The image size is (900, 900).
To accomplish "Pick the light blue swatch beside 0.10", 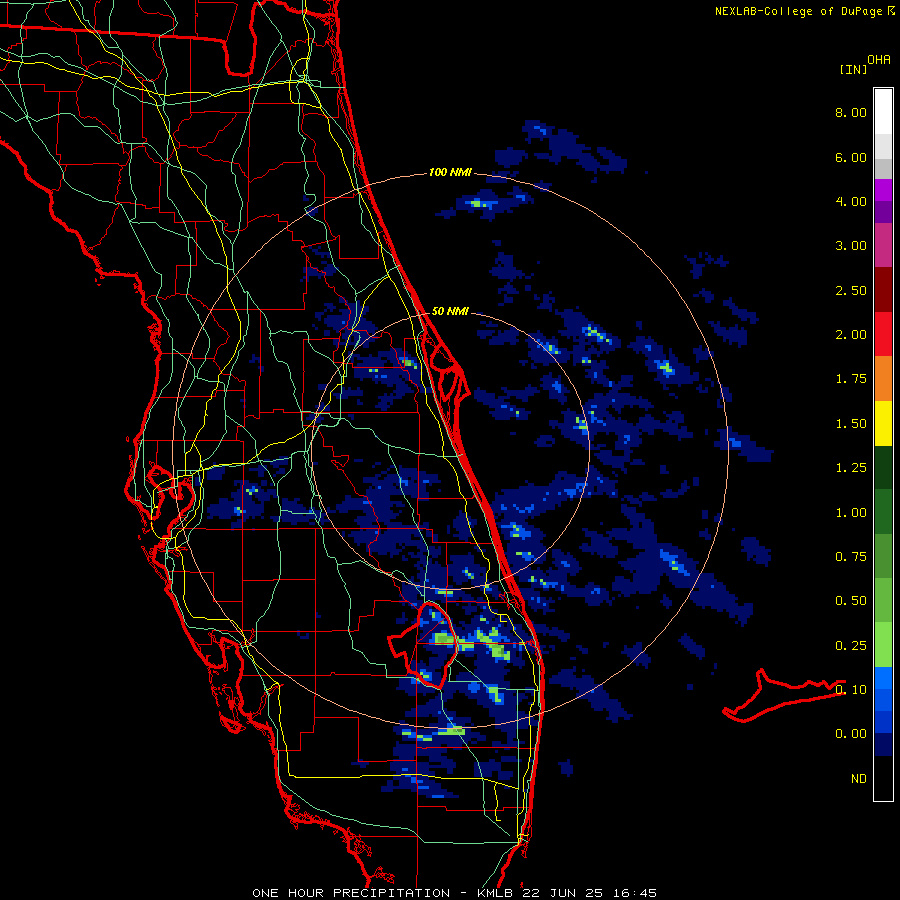I will (883, 678).
